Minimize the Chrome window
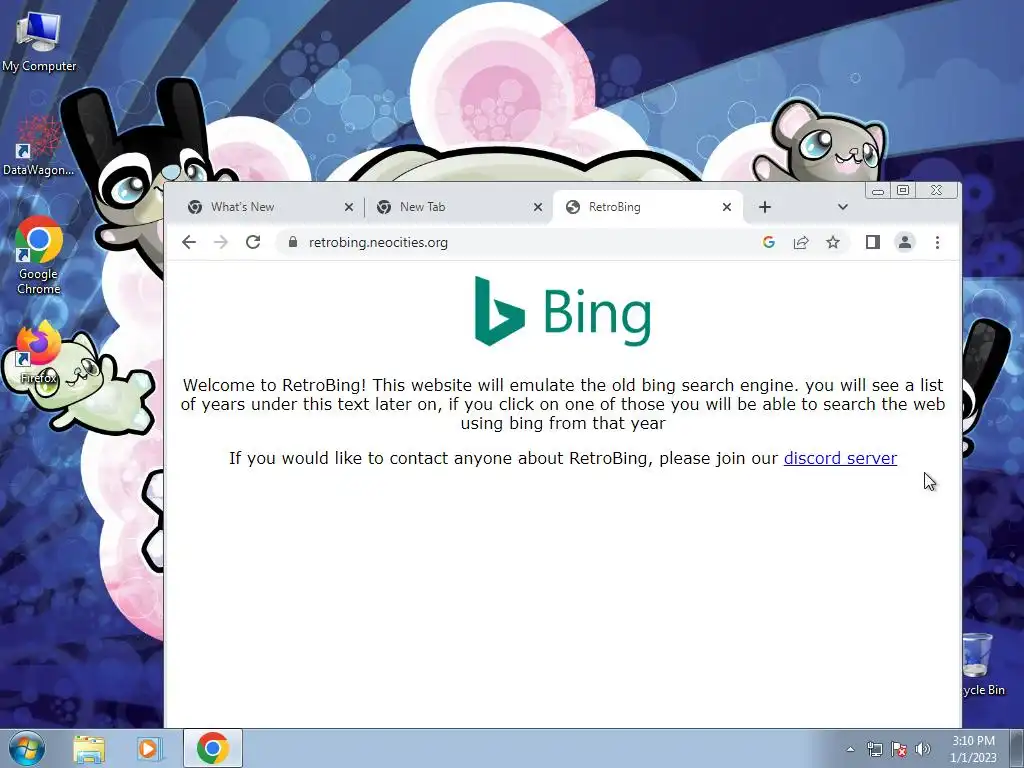The height and width of the screenshot is (768, 1024). (x=878, y=191)
